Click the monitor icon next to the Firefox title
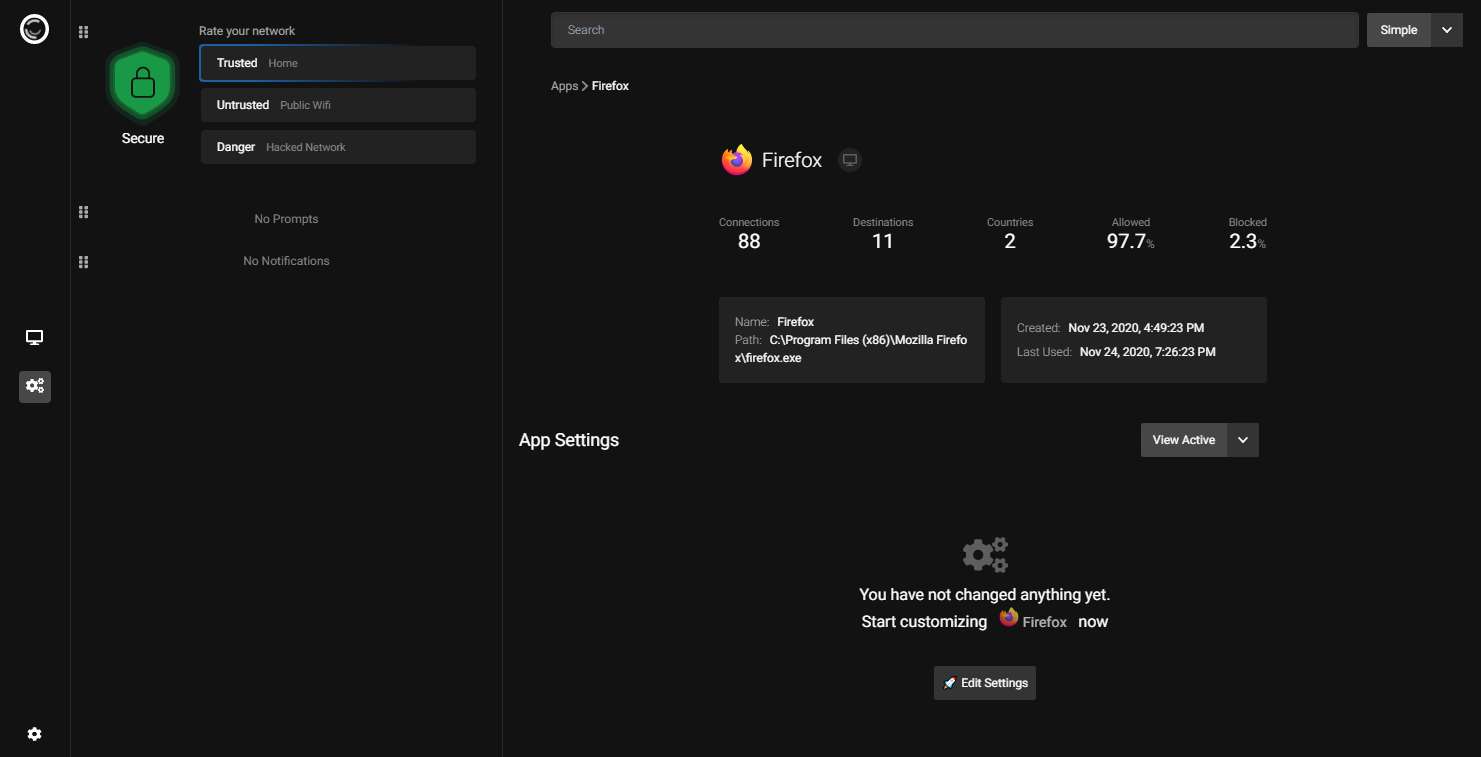The width and height of the screenshot is (1481, 757). tap(850, 160)
